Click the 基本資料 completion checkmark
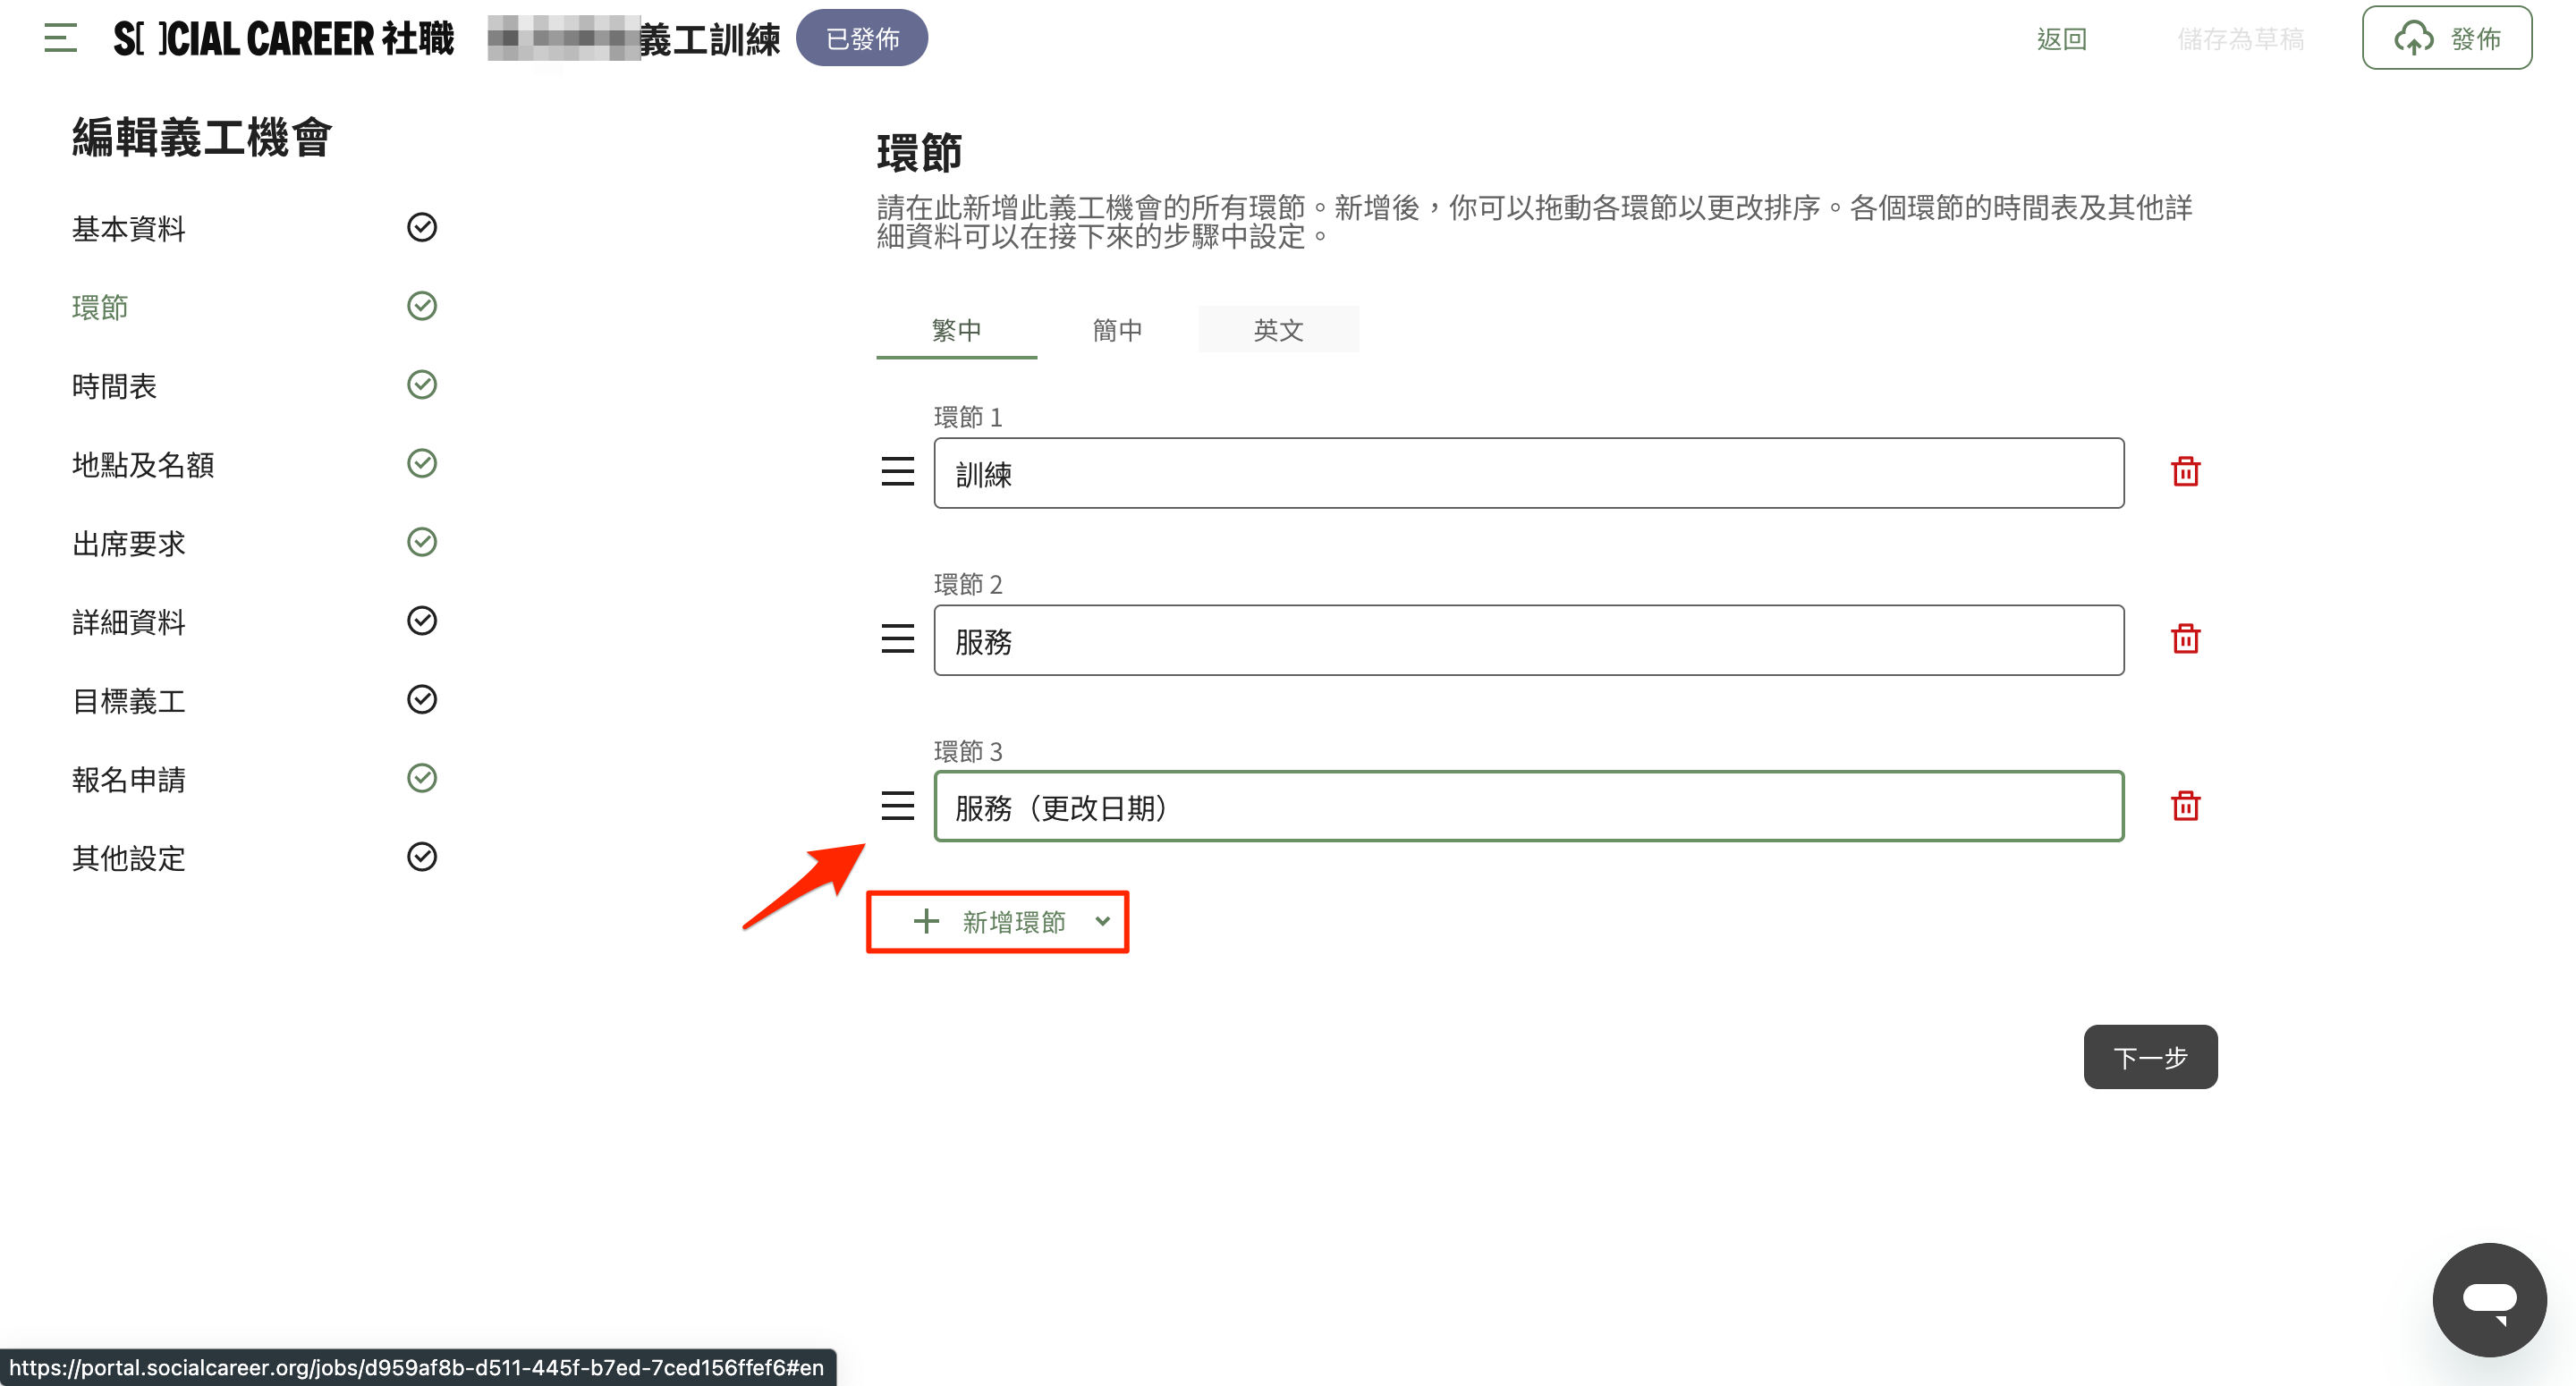2576x1386 pixels. tap(422, 228)
